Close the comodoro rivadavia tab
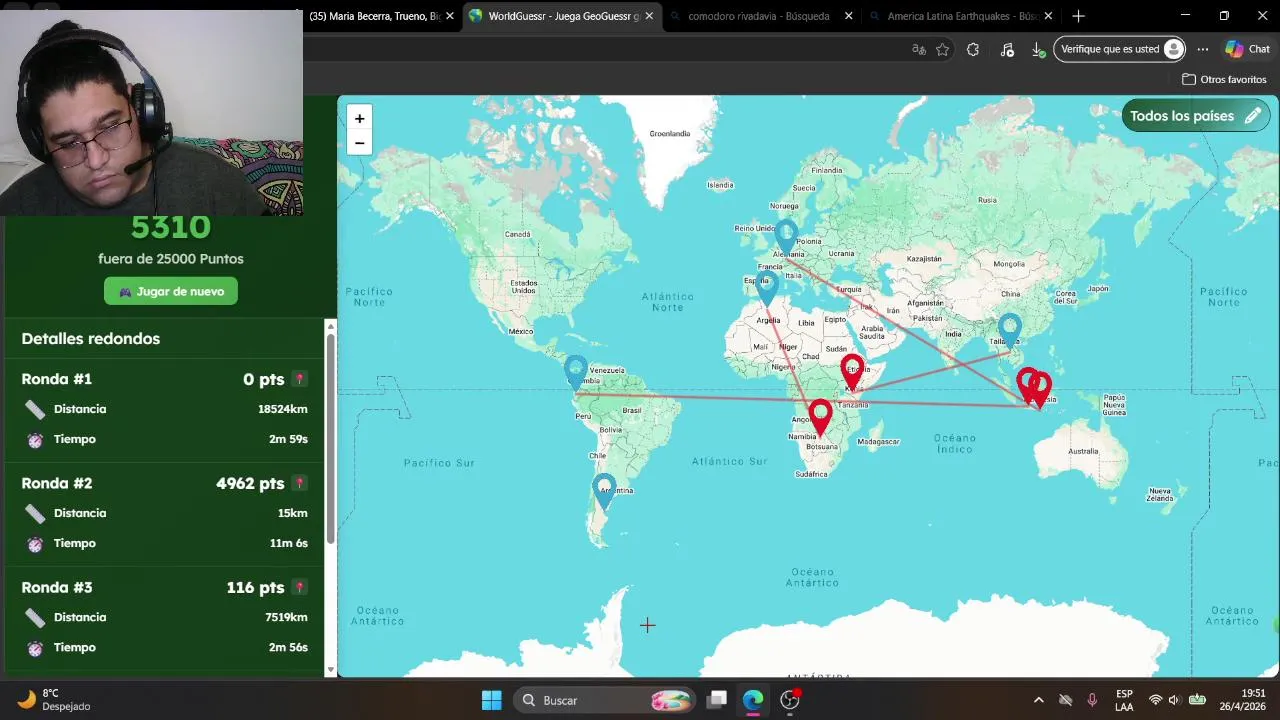 pos(849,16)
